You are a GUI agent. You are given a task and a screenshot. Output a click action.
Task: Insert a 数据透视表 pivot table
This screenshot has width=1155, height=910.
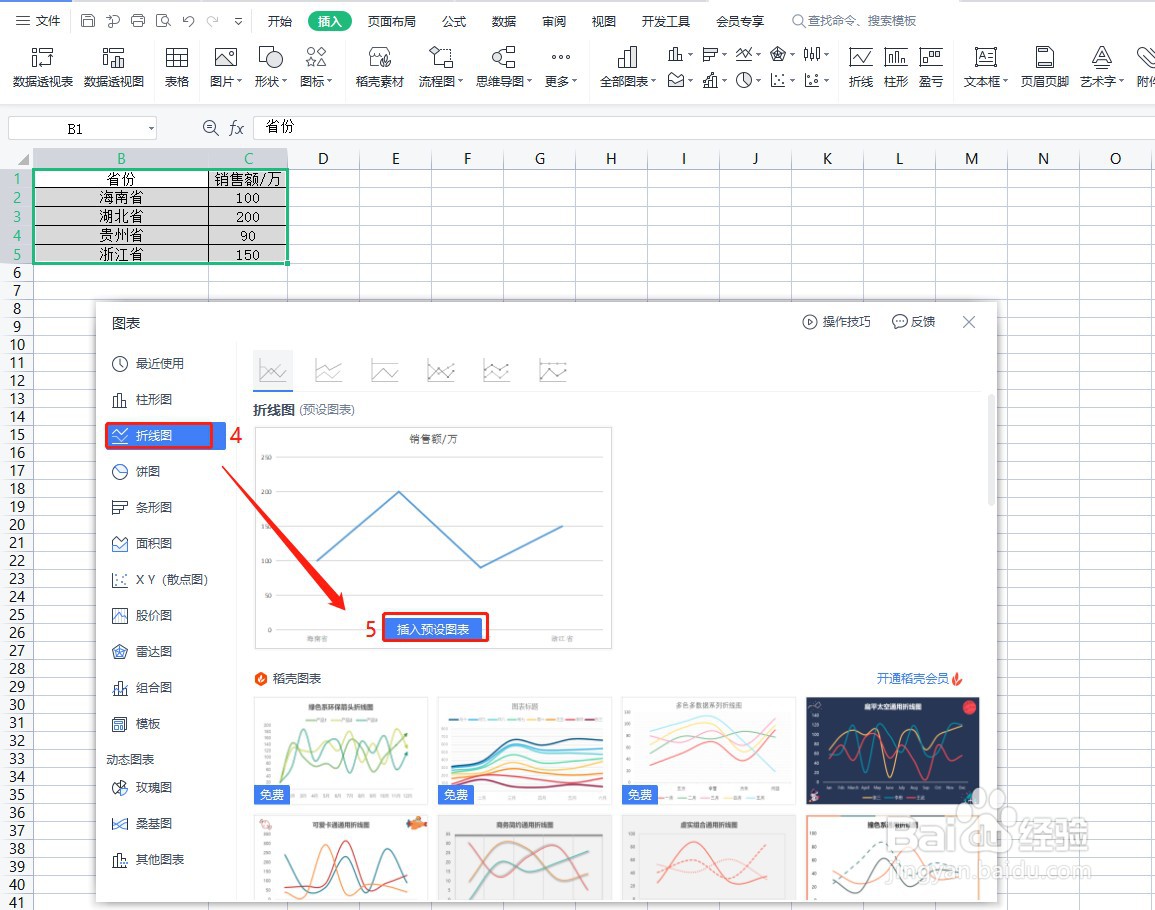pos(43,67)
